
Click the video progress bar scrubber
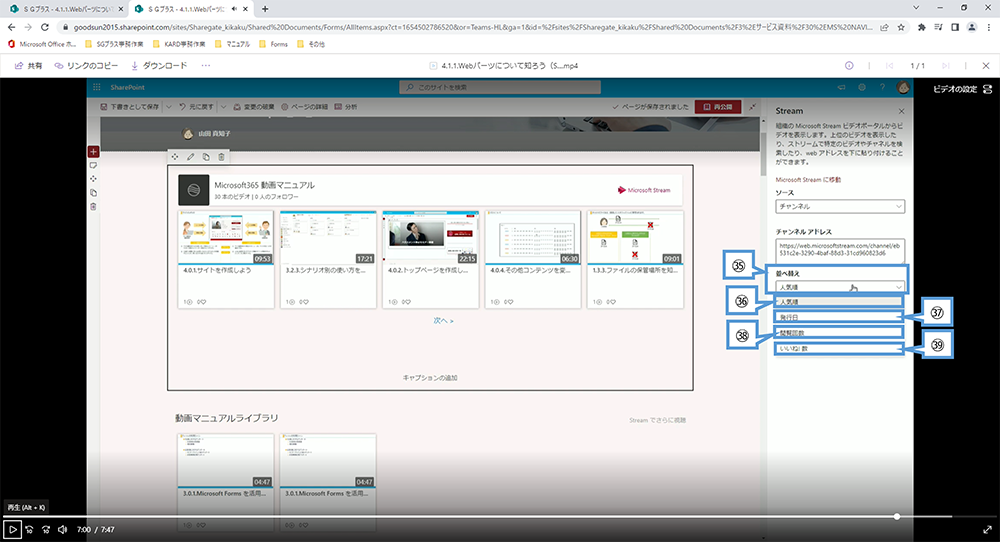(x=897, y=516)
